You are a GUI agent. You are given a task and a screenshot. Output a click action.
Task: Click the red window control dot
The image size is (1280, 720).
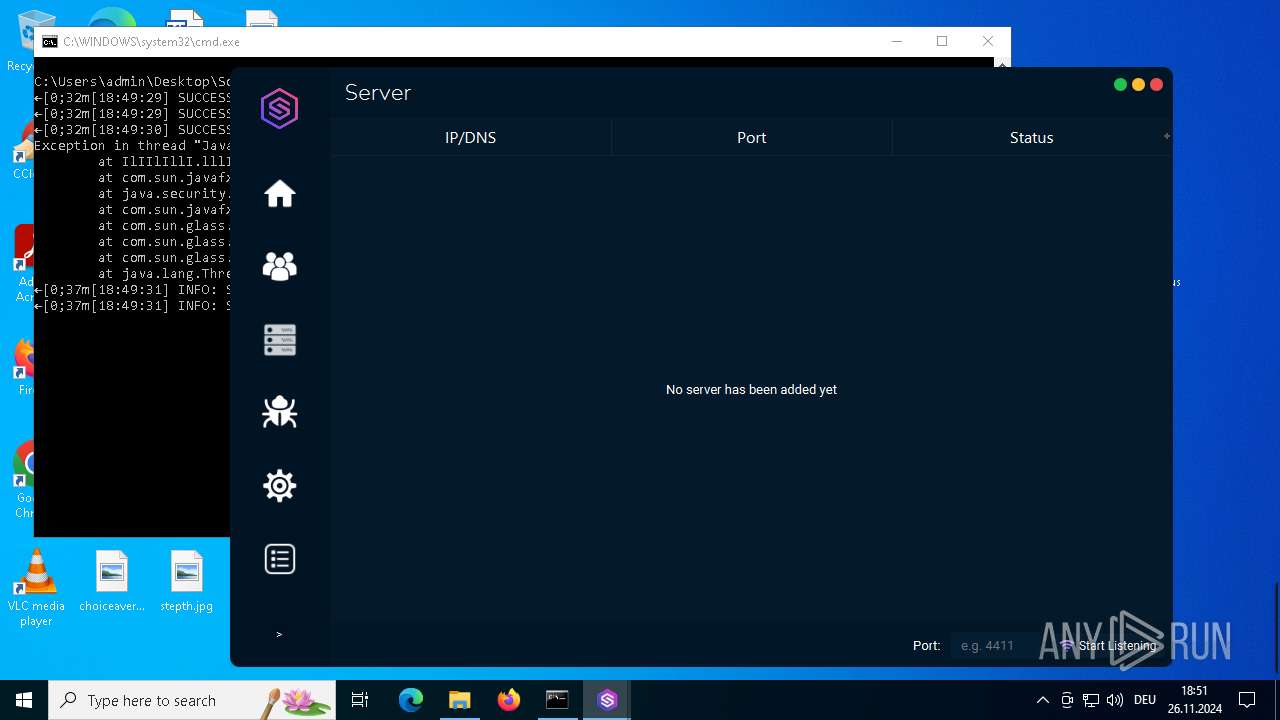click(x=1156, y=85)
